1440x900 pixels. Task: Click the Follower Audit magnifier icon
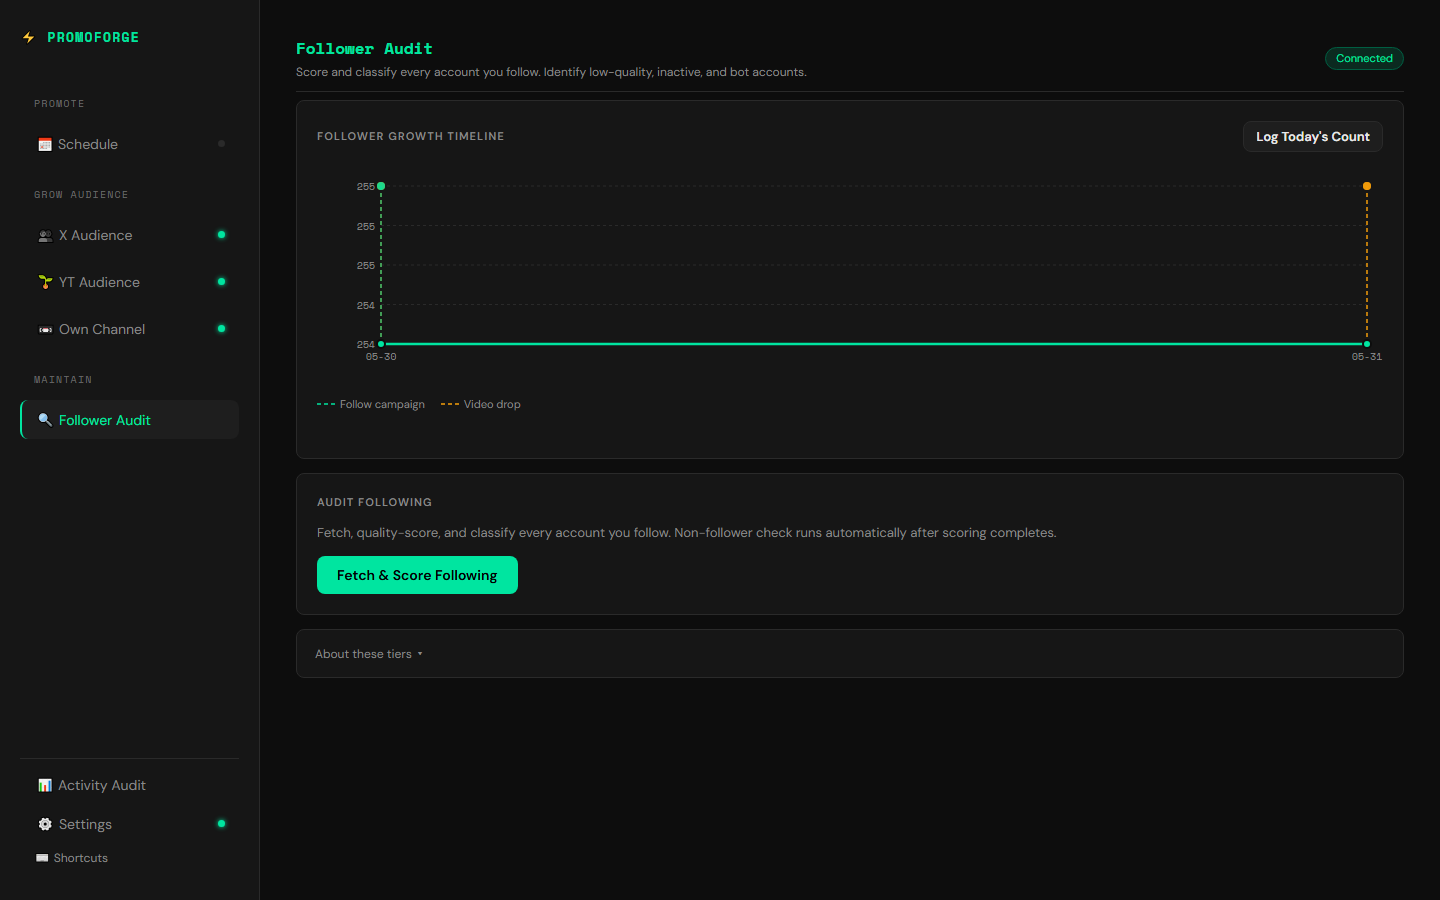[45, 420]
